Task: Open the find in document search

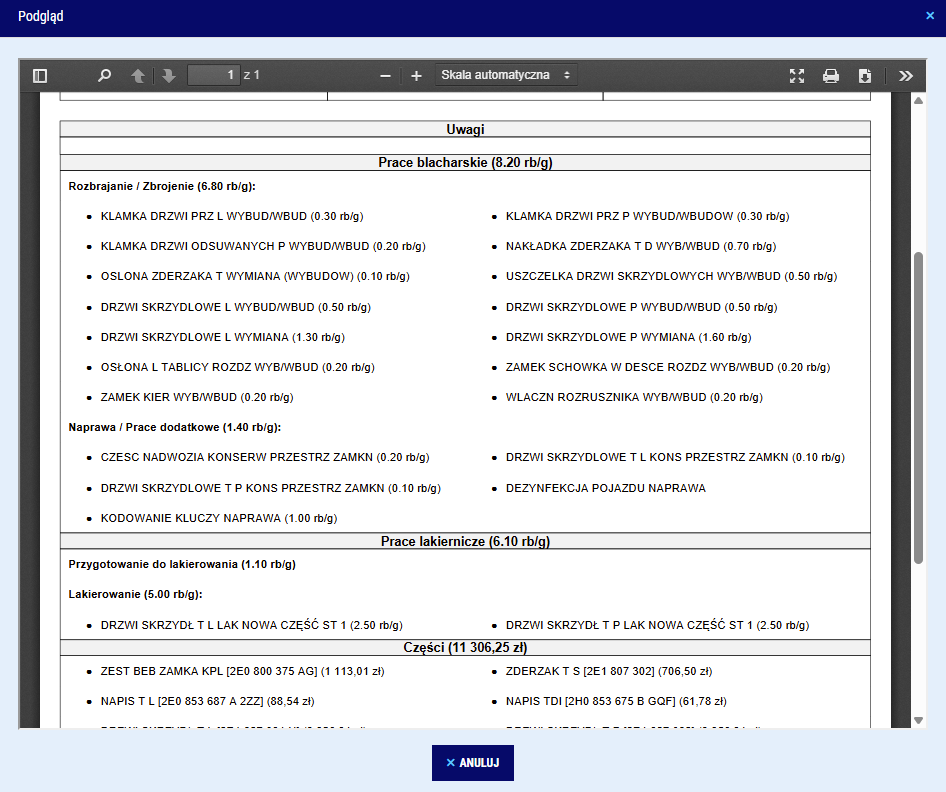Action: 104,76
